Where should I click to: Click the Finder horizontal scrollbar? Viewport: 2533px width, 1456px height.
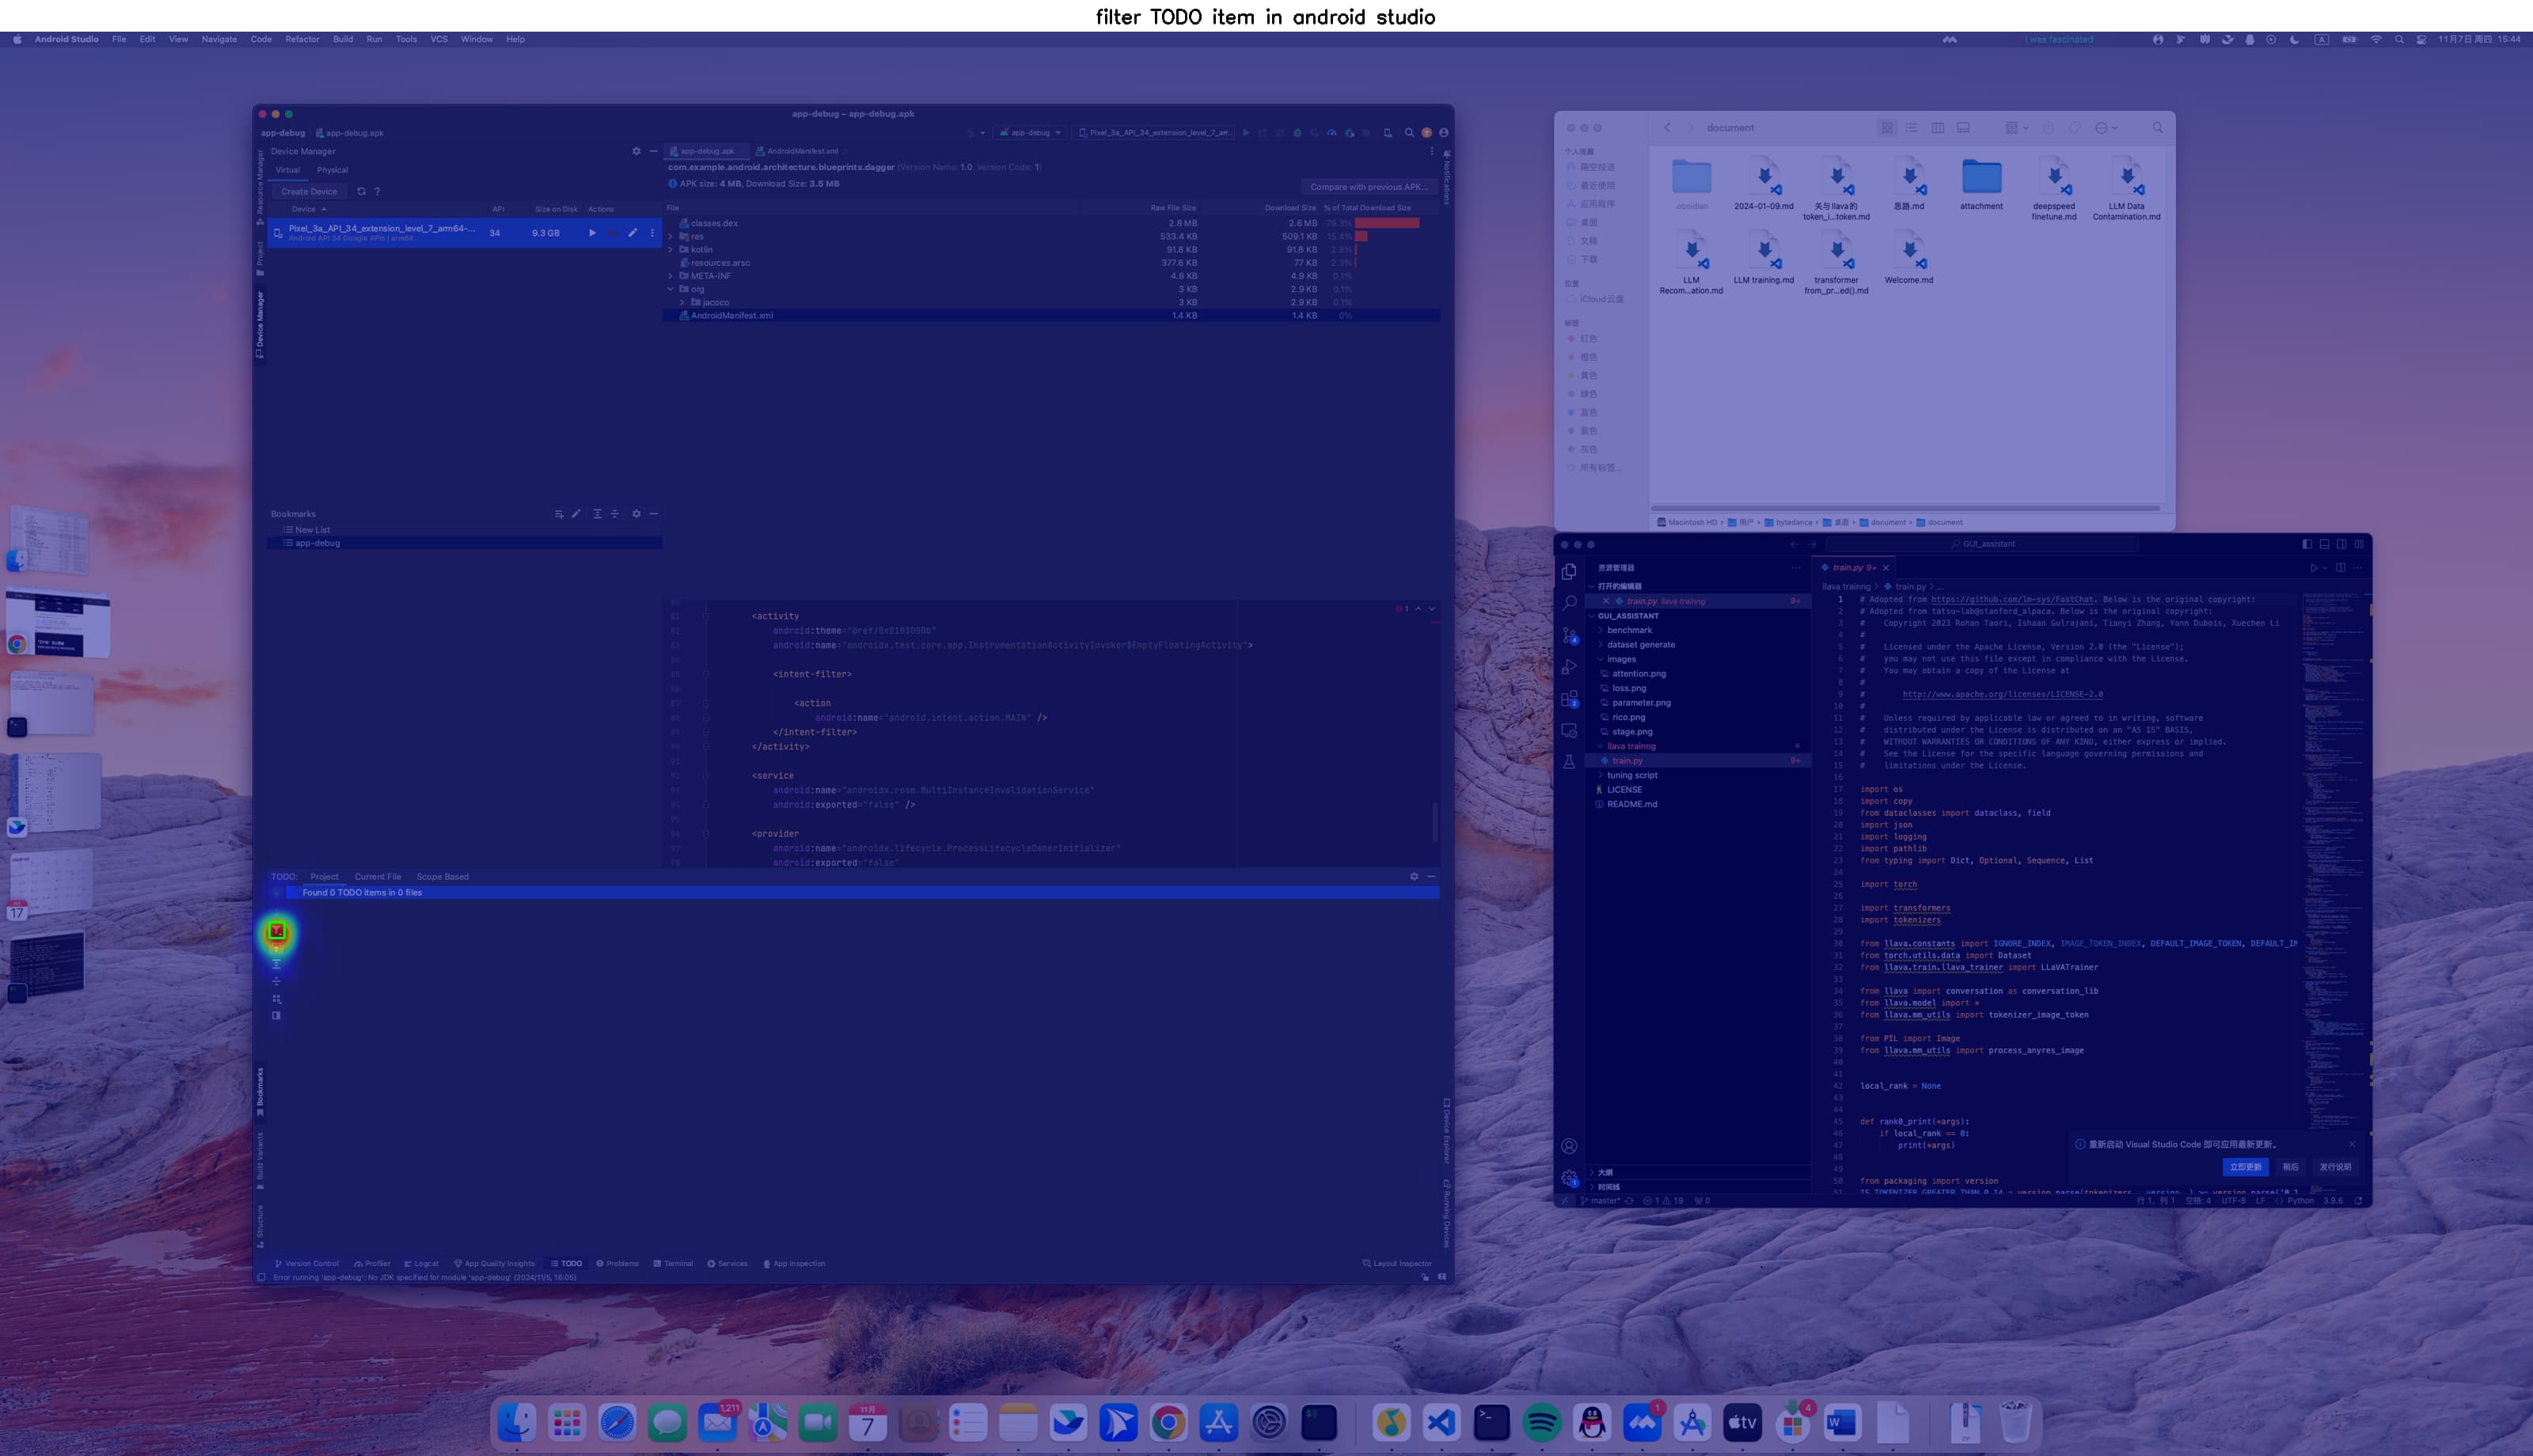1907,508
